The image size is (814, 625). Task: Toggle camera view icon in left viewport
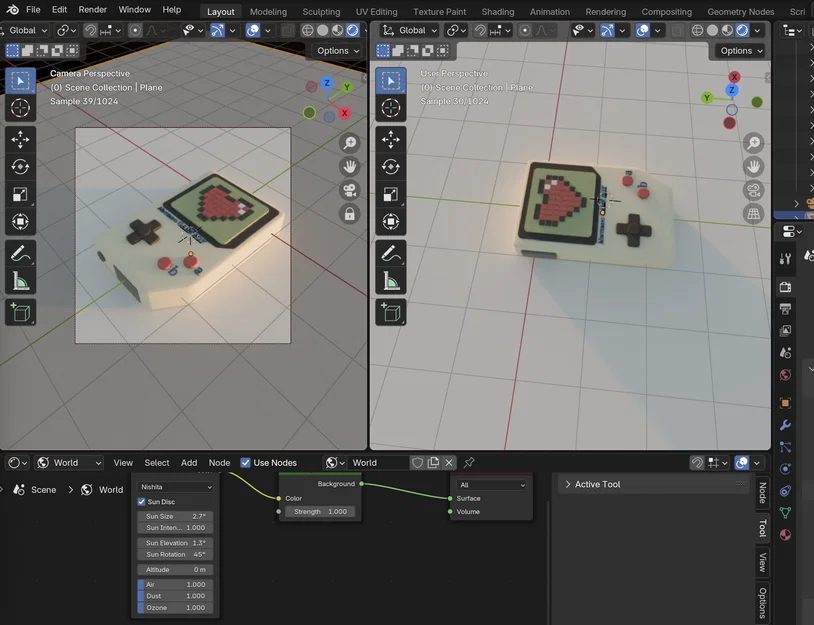pyautogui.click(x=350, y=190)
